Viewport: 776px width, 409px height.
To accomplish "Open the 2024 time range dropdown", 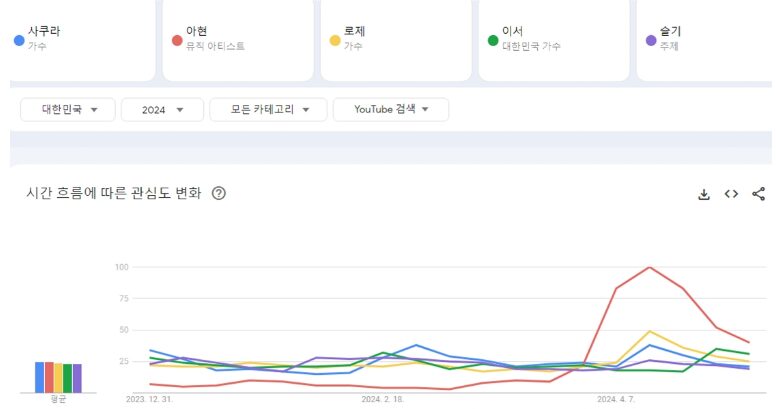I will click(162, 110).
